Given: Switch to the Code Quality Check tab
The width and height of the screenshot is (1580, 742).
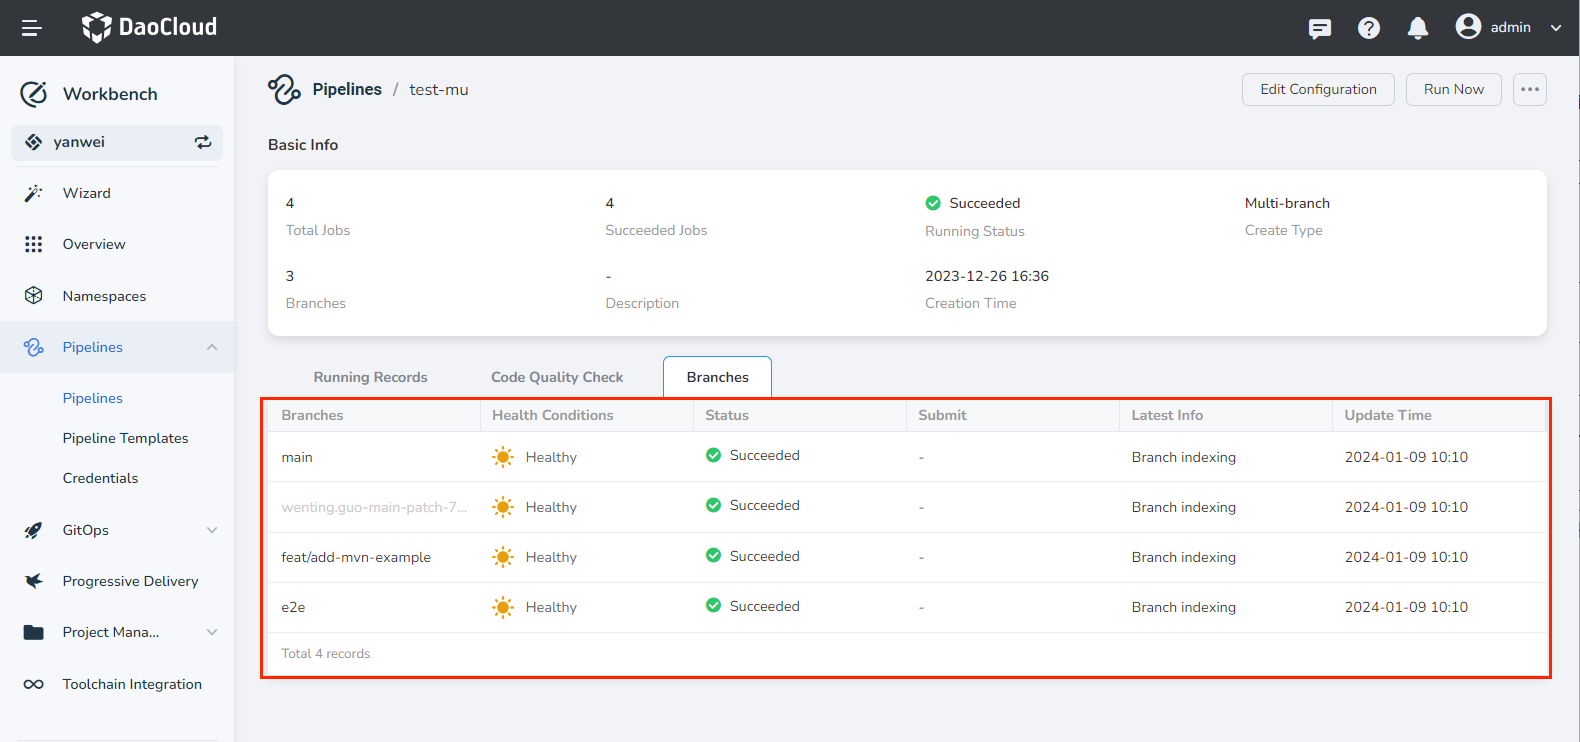Looking at the screenshot, I should pyautogui.click(x=556, y=377).
